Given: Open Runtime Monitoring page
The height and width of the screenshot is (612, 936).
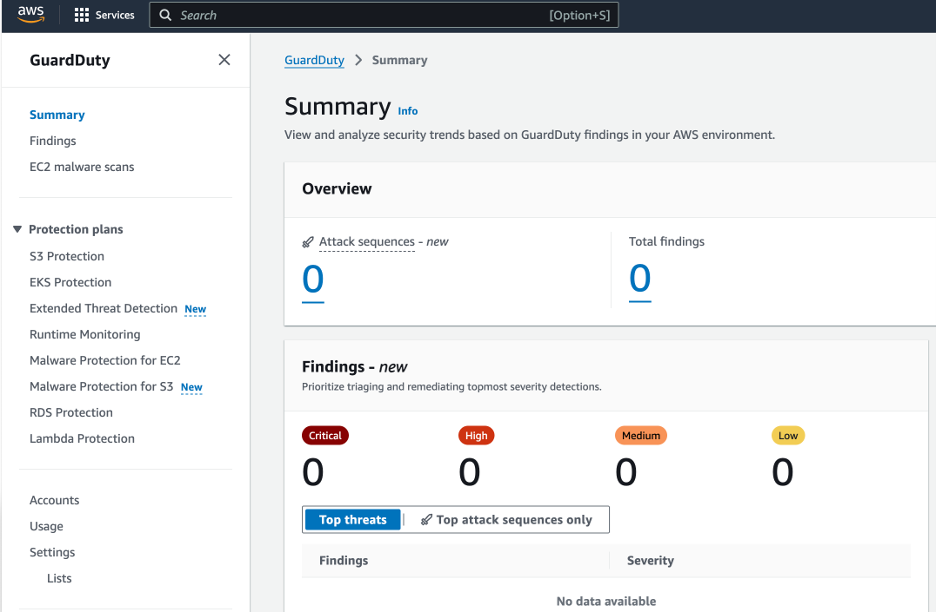Looking at the screenshot, I should 85,334.
